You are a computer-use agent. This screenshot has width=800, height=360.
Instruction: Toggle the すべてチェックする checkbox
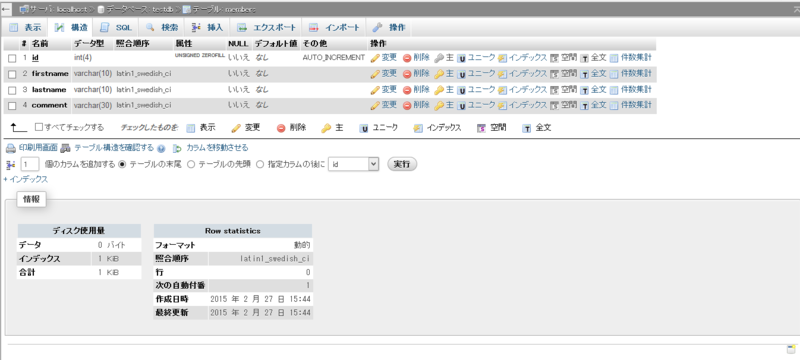(x=39, y=127)
